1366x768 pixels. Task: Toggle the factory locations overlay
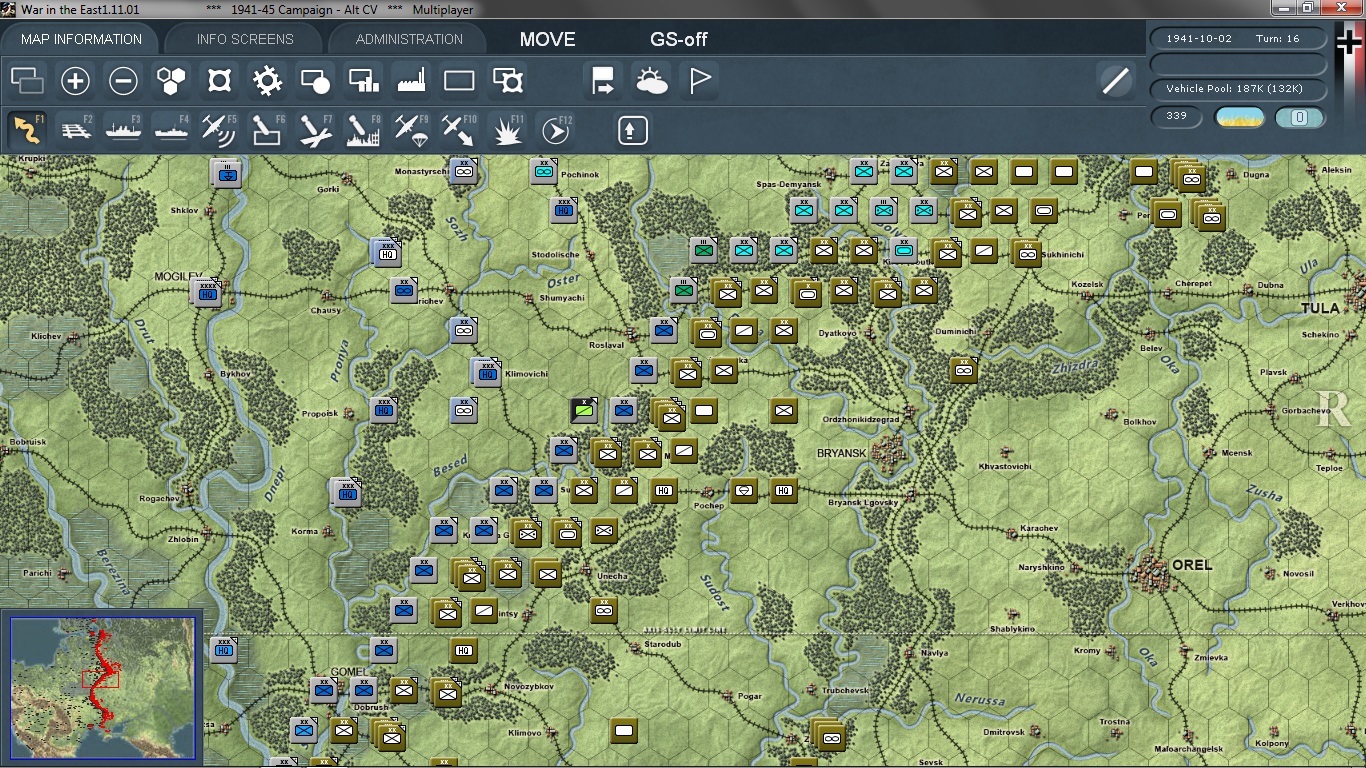411,81
